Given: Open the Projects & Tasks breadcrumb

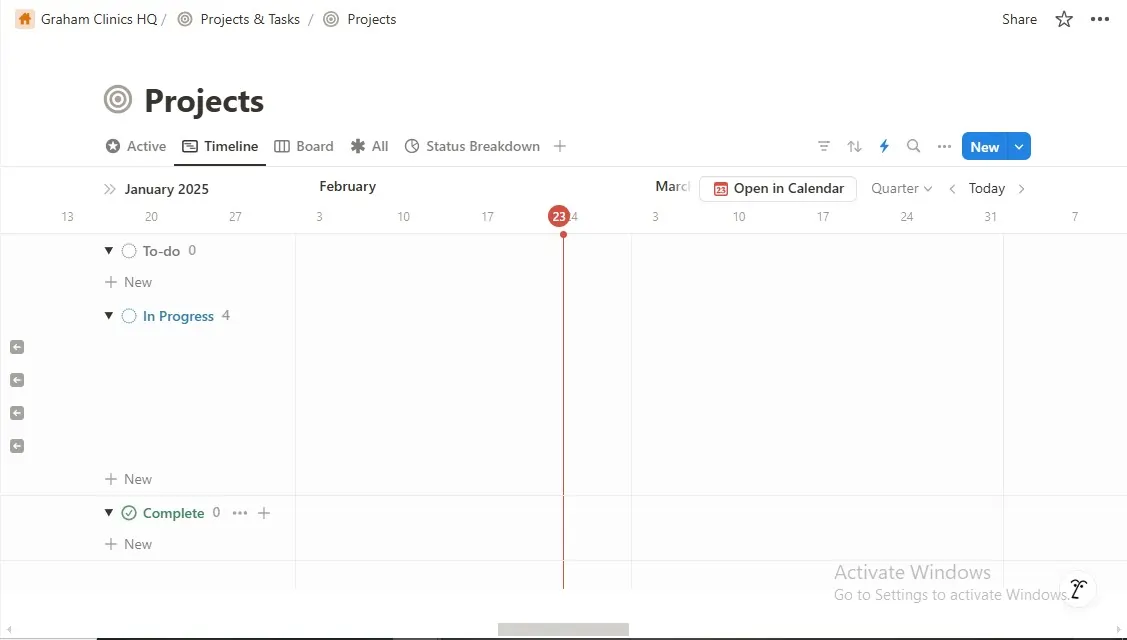Looking at the screenshot, I should (239, 19).
